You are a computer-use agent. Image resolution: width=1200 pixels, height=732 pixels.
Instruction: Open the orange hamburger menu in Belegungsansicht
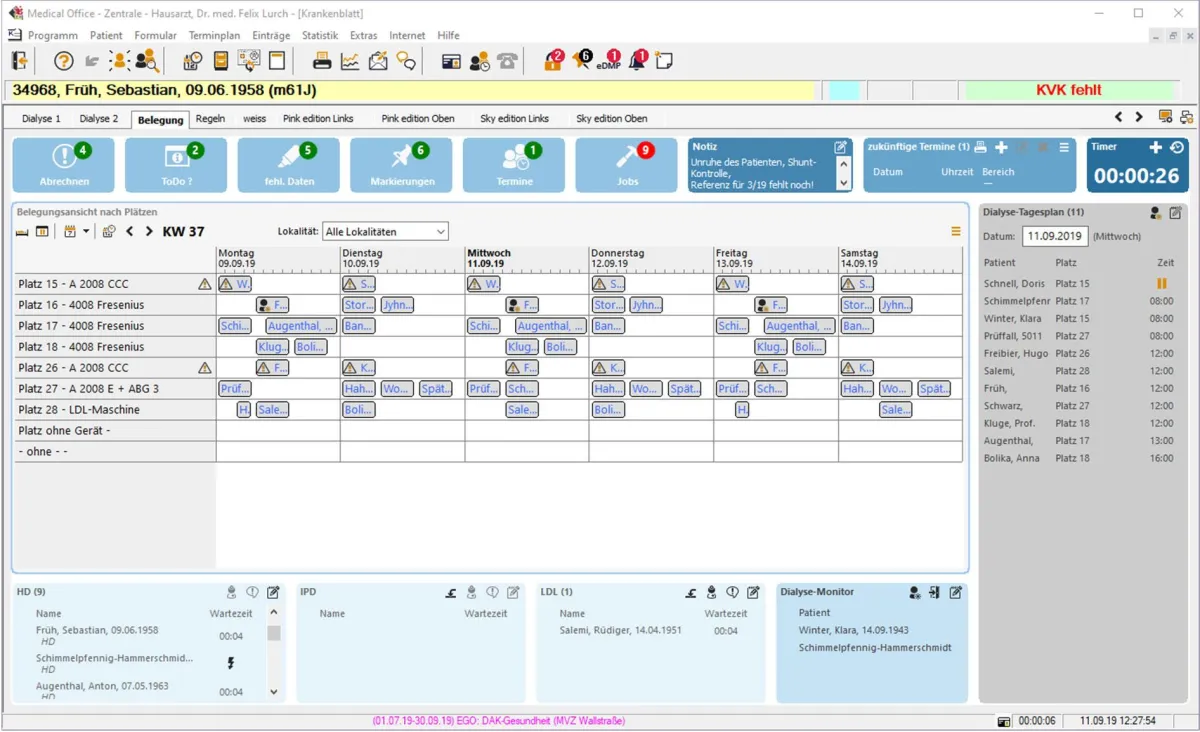pyautogui.click(x=955, y=231)
